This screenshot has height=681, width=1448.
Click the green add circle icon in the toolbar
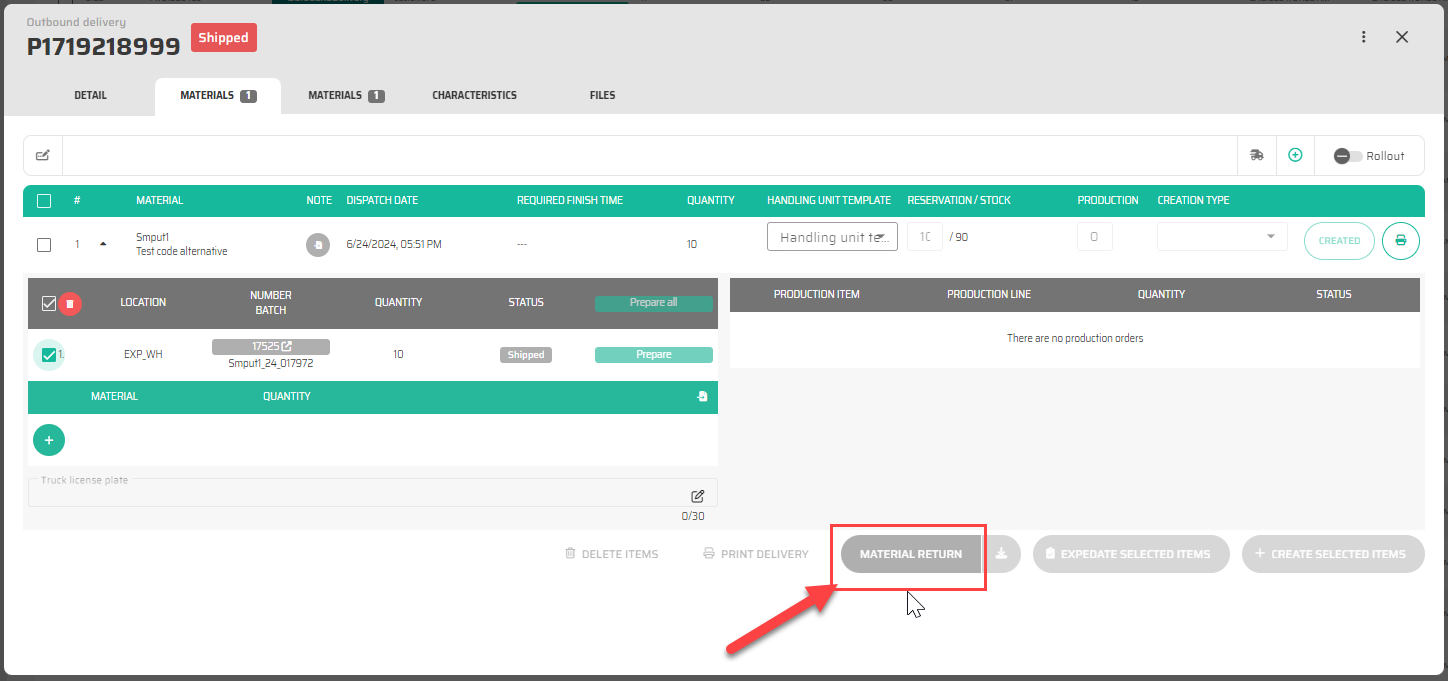pyautogui.click(x=1295, y=155)
